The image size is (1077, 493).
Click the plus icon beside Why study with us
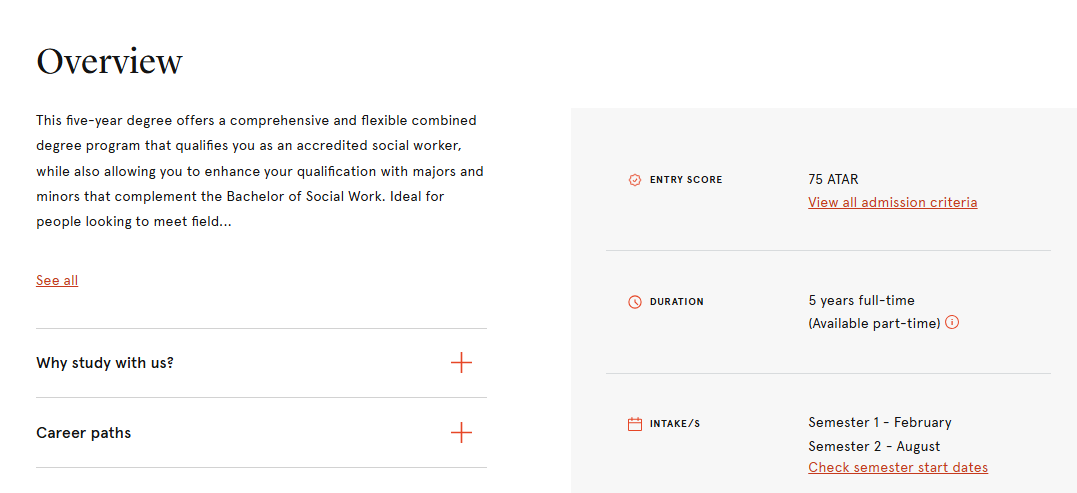[462, 363]
